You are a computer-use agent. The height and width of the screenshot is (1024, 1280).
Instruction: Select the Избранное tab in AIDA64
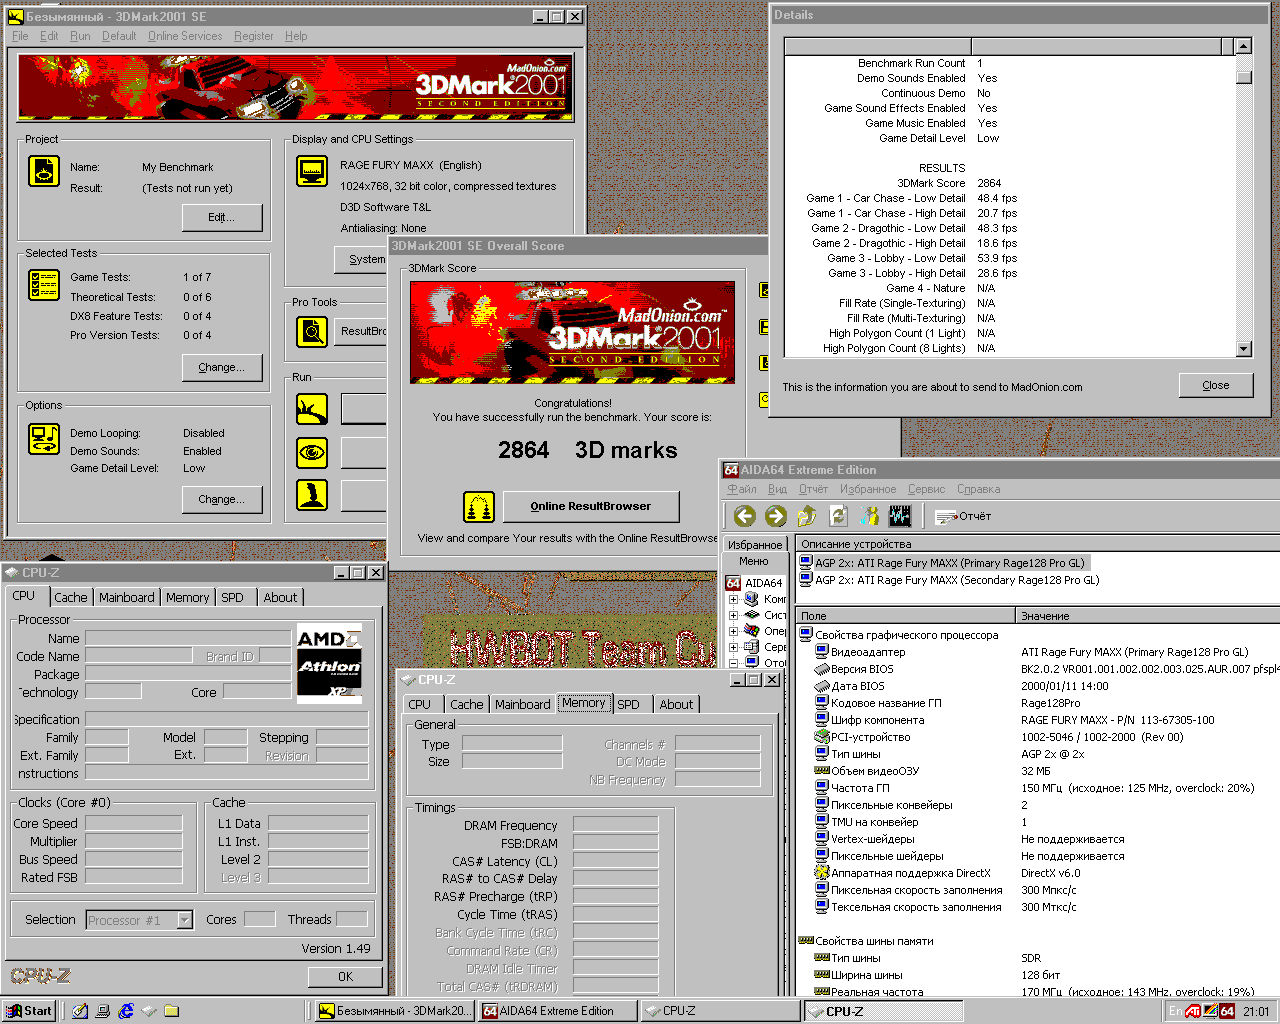(x=755, y=545)
